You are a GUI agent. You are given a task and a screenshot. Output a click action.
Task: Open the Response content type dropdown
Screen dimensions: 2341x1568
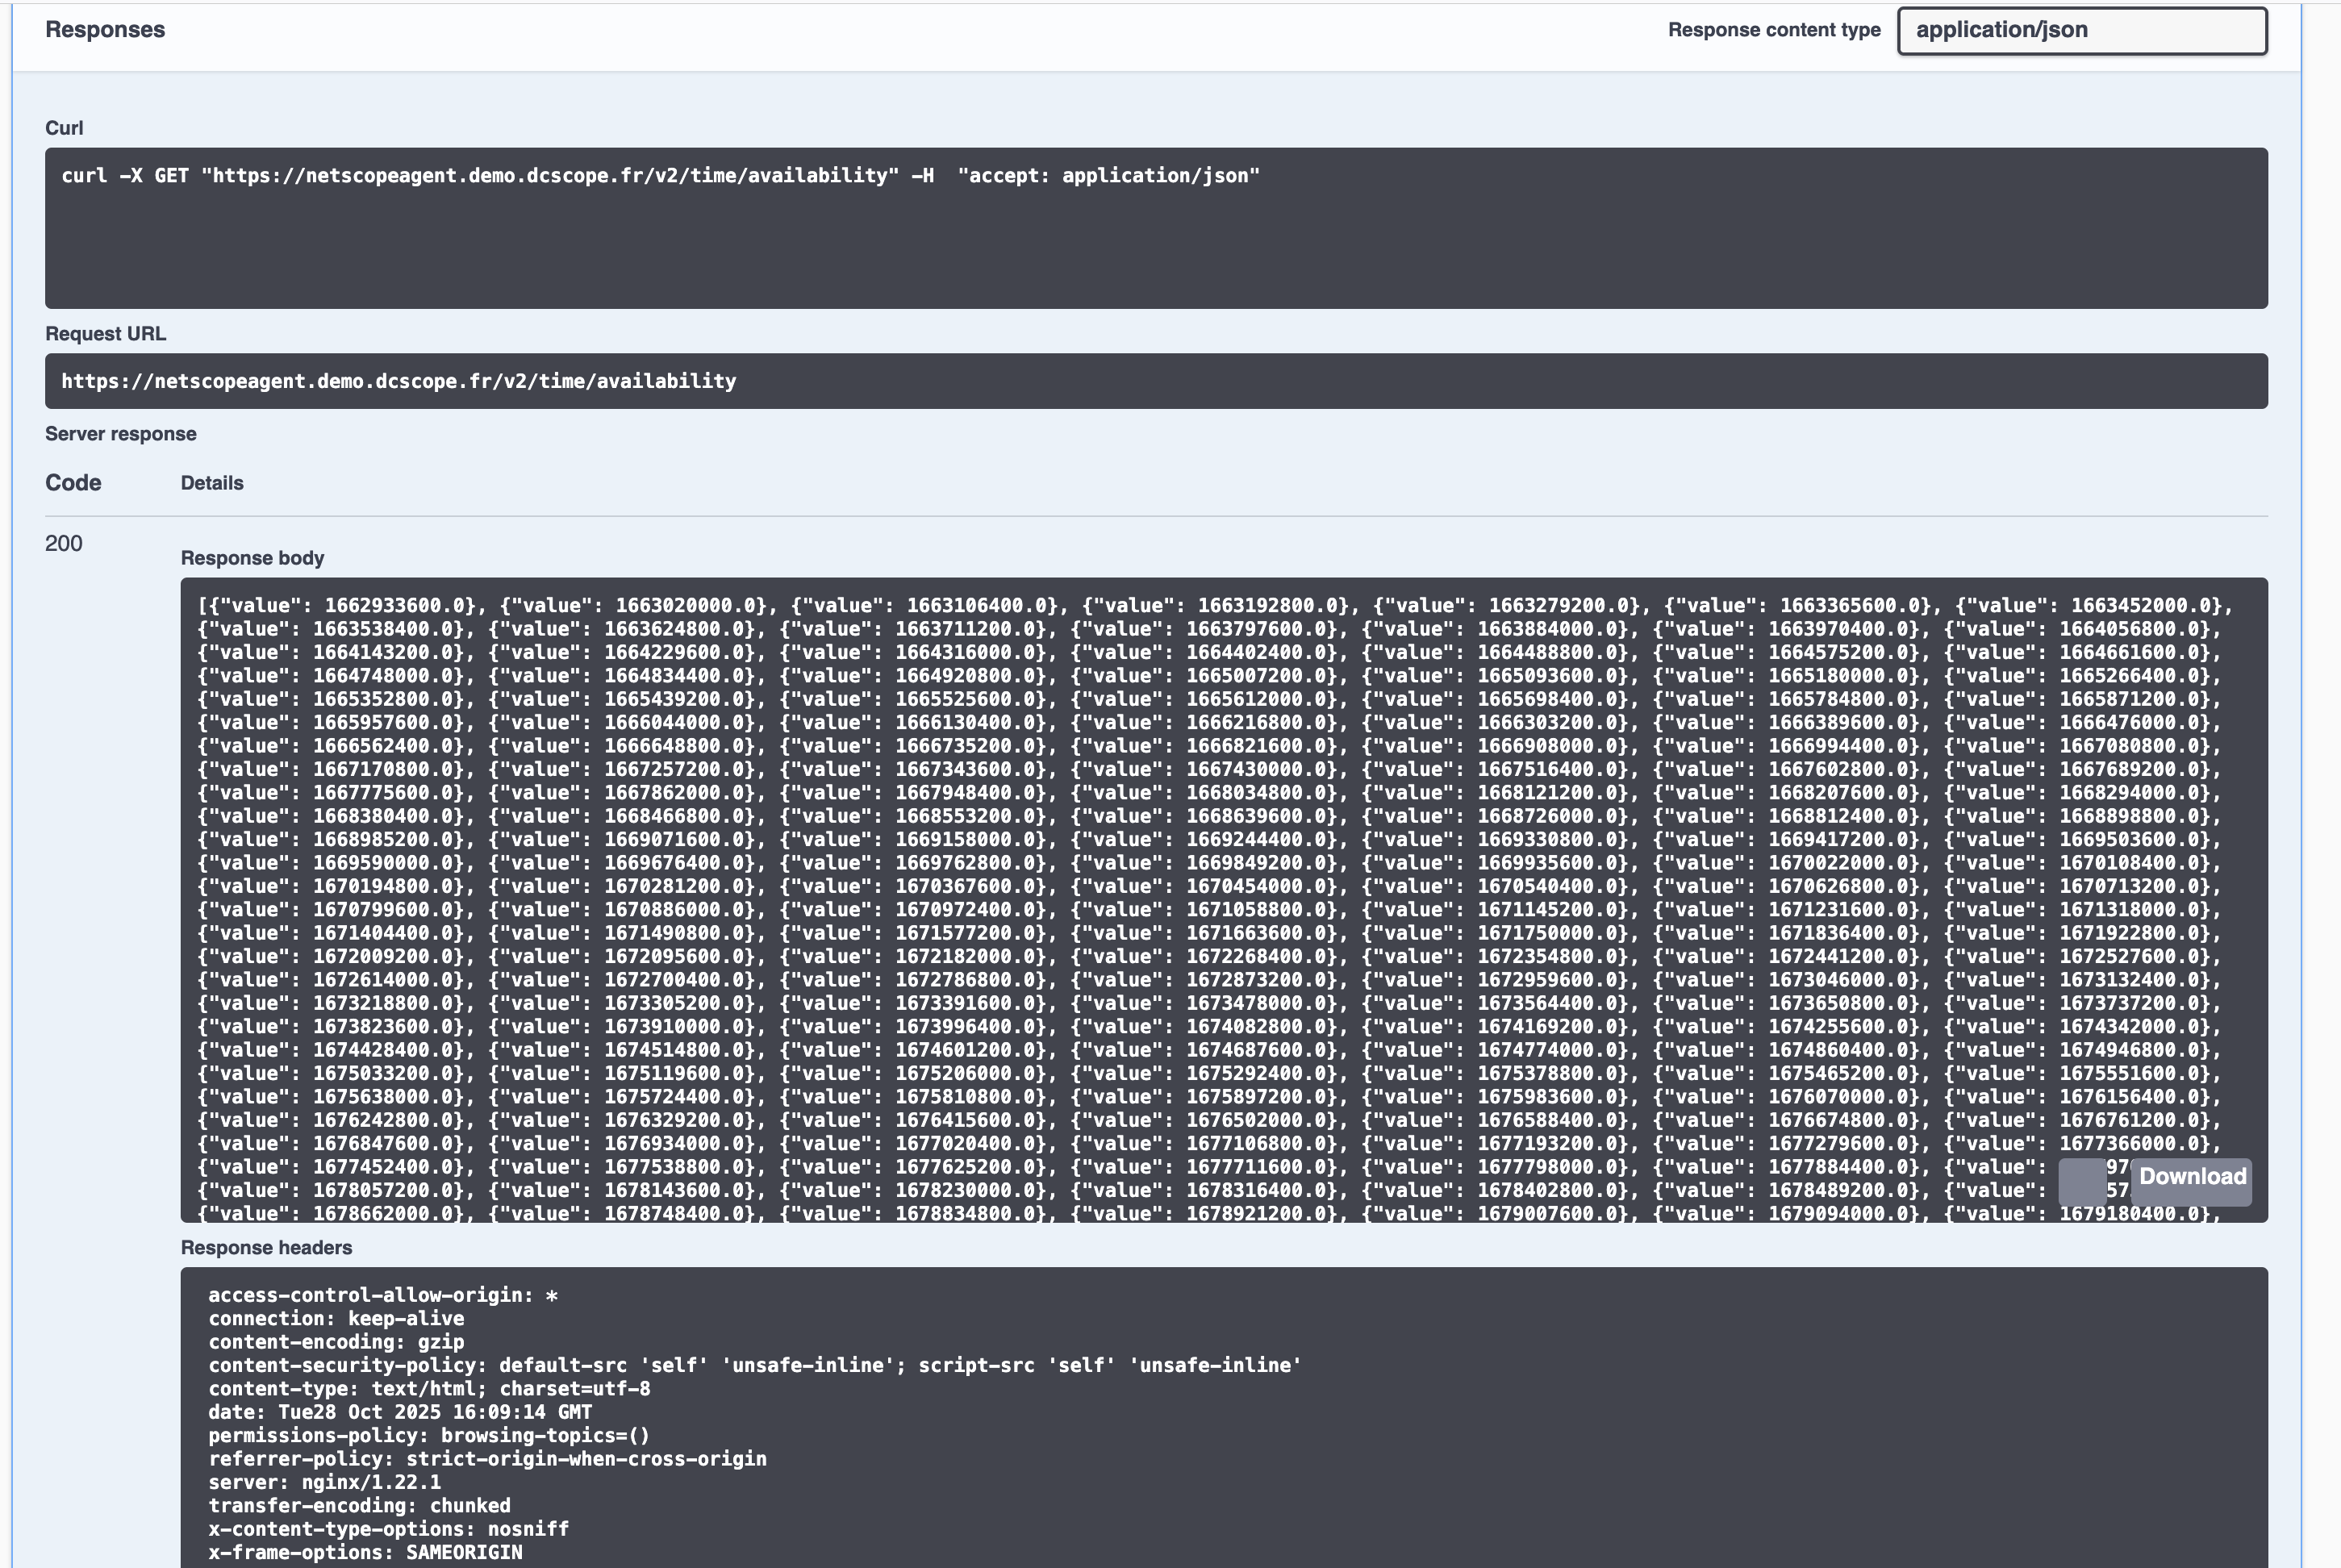pos(2081,30)
